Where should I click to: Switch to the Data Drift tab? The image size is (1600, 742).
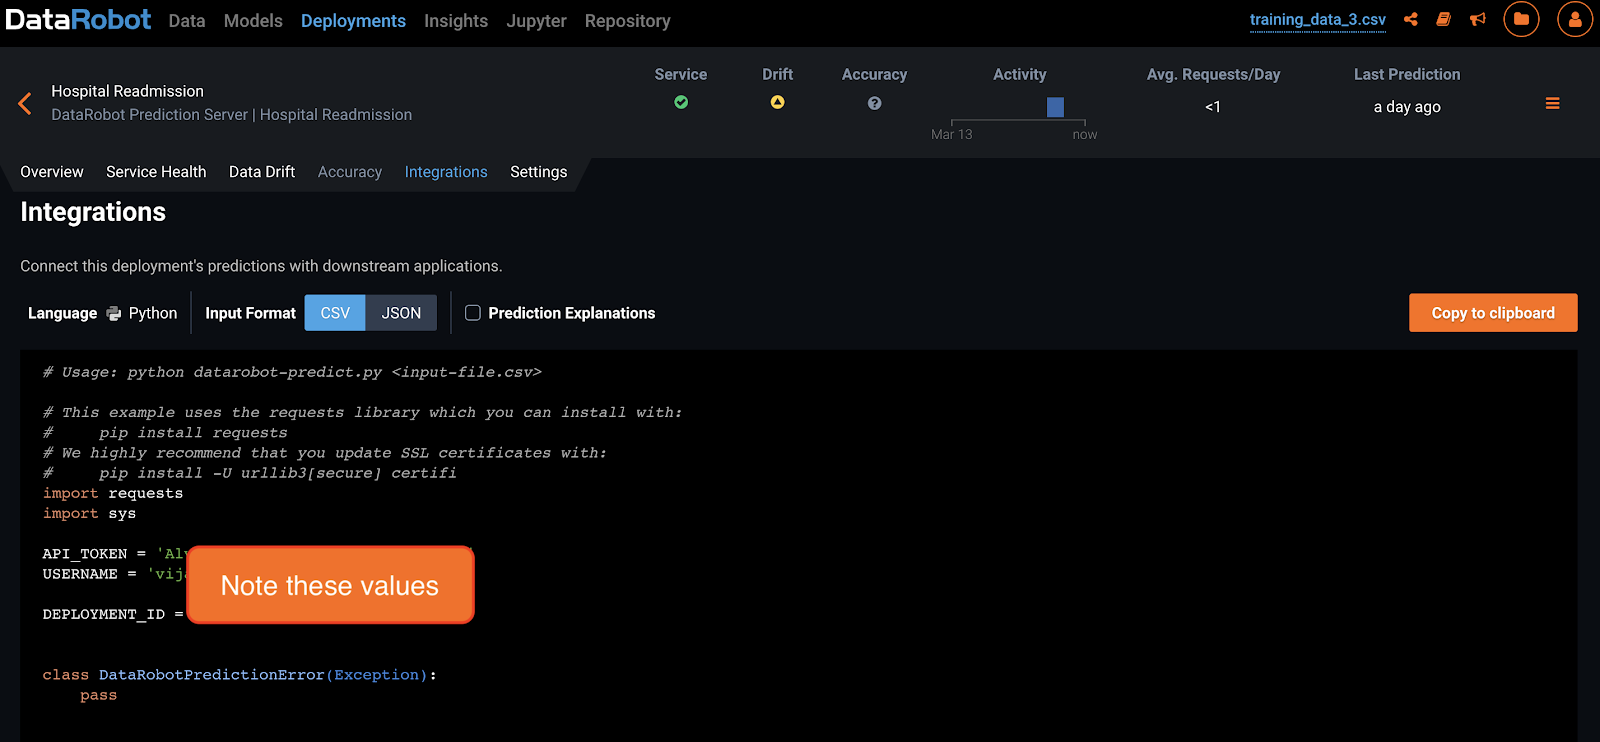point(262,172)
